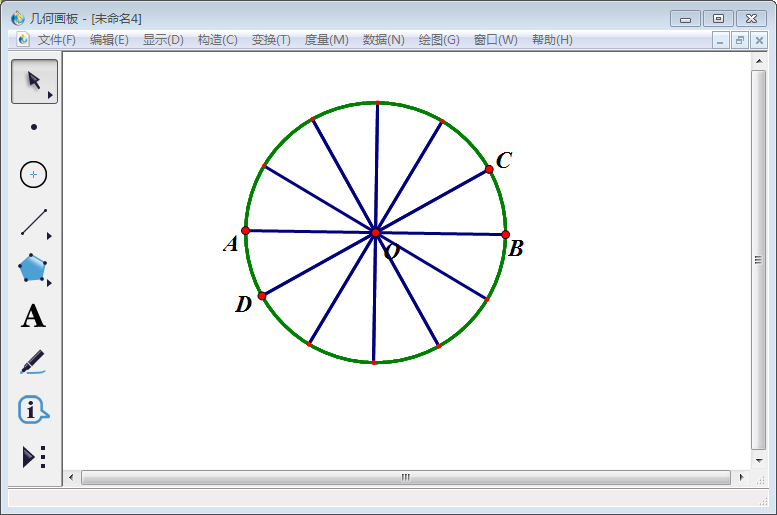Viewport: 777px width, 515px height.
Task: Open the 绘图(G) menu
Action: tap(439, 40)
